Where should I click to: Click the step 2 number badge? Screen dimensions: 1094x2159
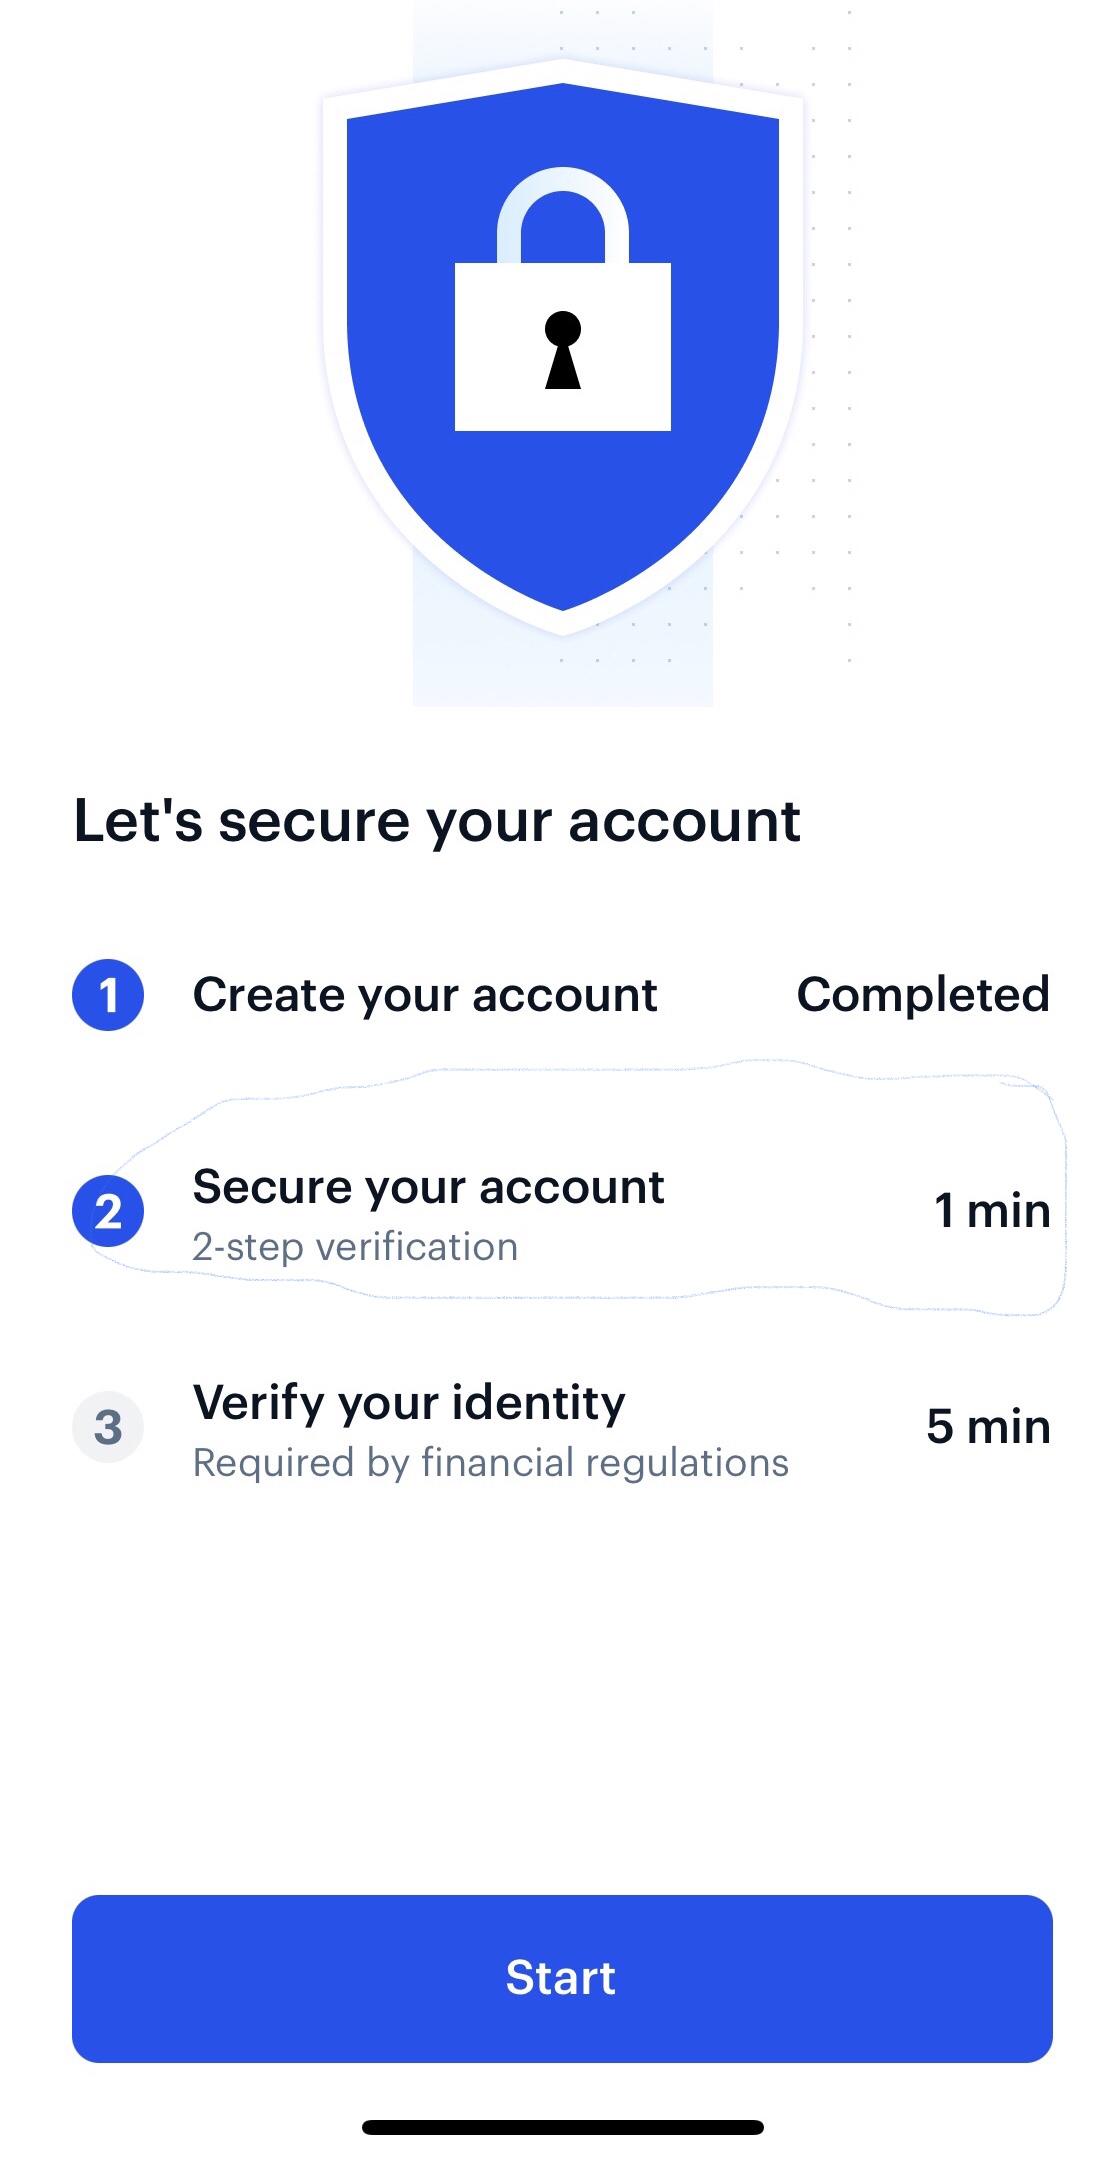tap(108, 1211)
